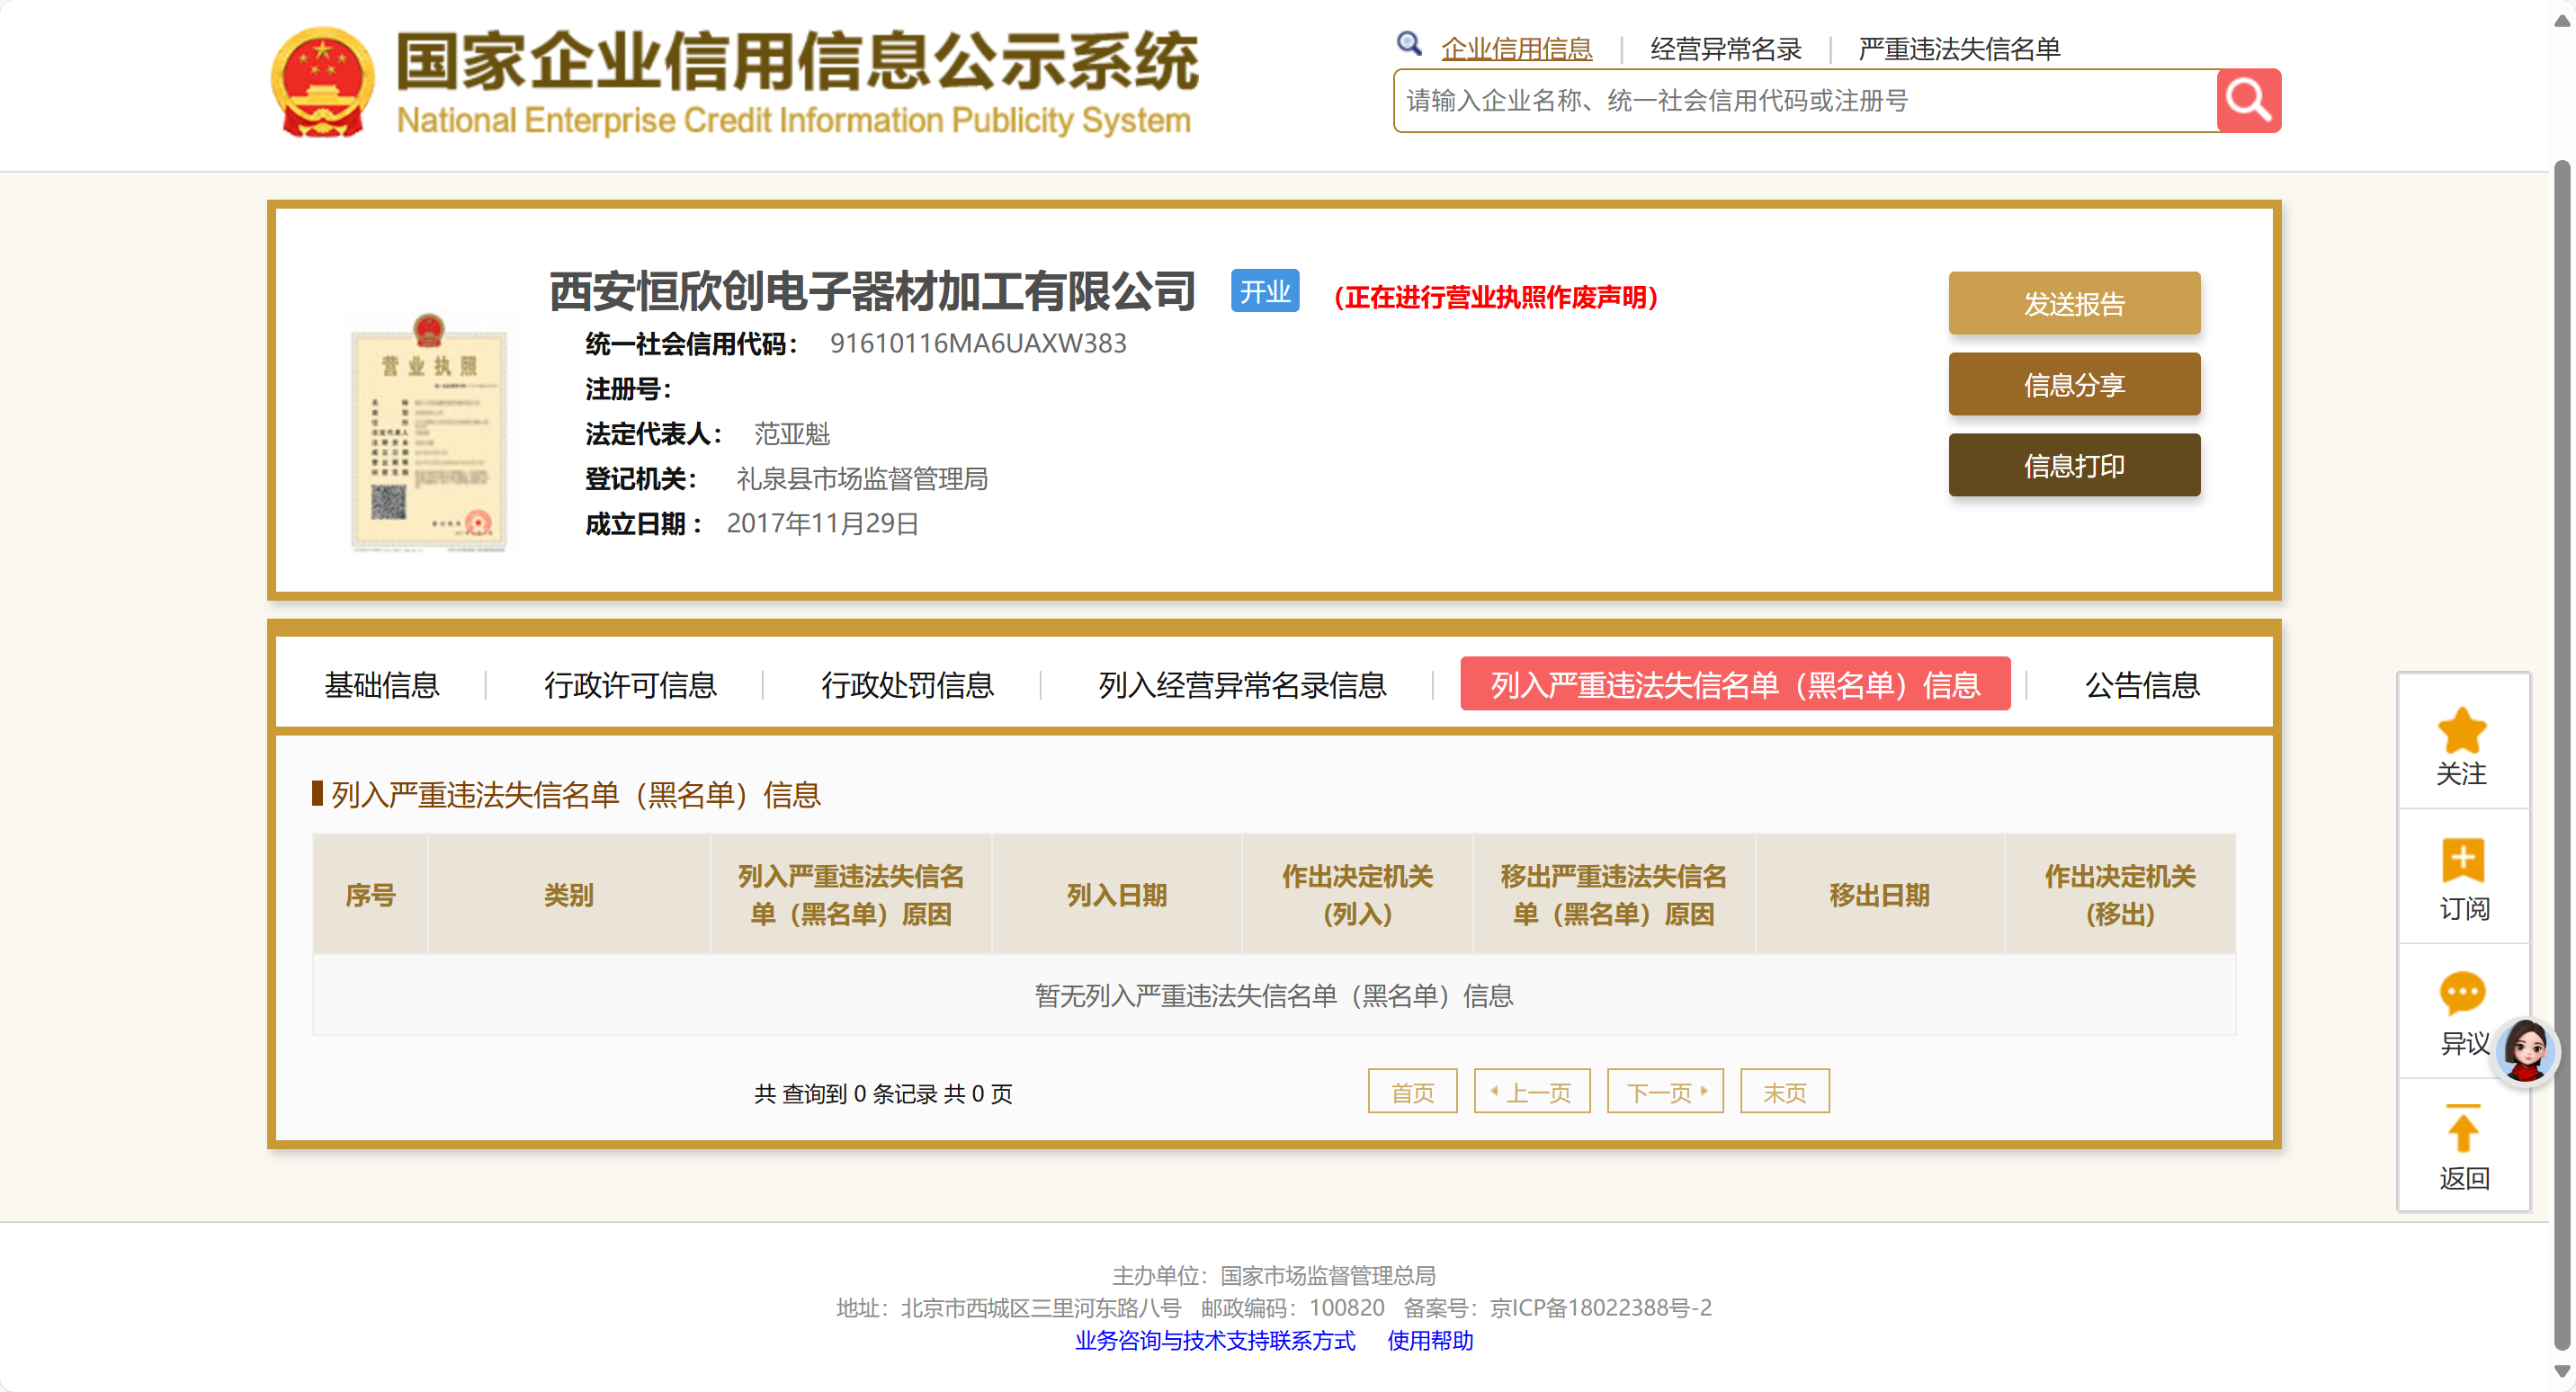Switch to 行政处罚信息 tab
This screenshot has width=2576, height=1392.
click(906, 685)
